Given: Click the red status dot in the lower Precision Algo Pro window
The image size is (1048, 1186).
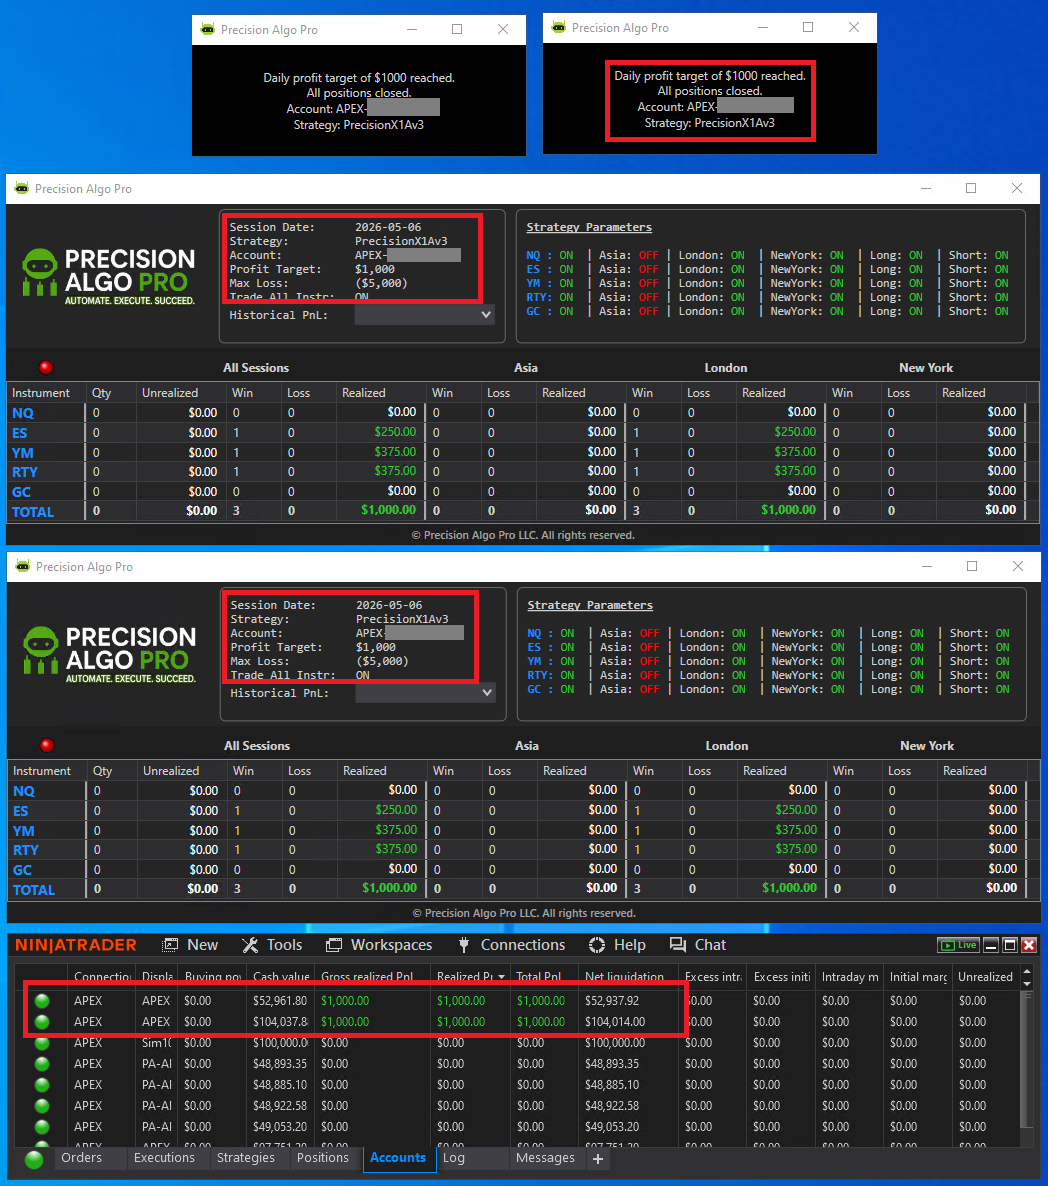Looking at the screenshot, I should coord(47,745).
